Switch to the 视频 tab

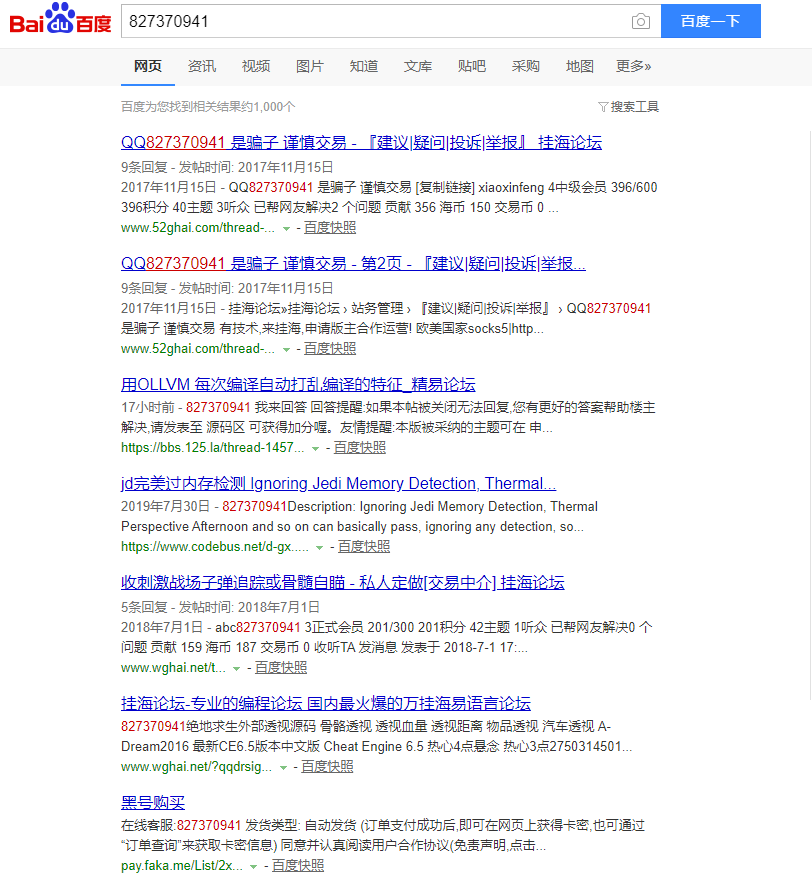[x=256, y=66]
